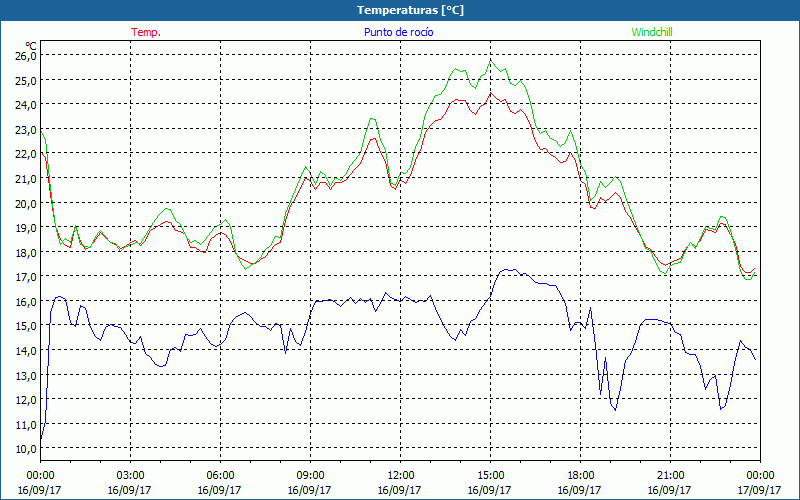The image size is (800, 500).
Task: Click the 14,0 y-axis value
Action: [26, 351]
